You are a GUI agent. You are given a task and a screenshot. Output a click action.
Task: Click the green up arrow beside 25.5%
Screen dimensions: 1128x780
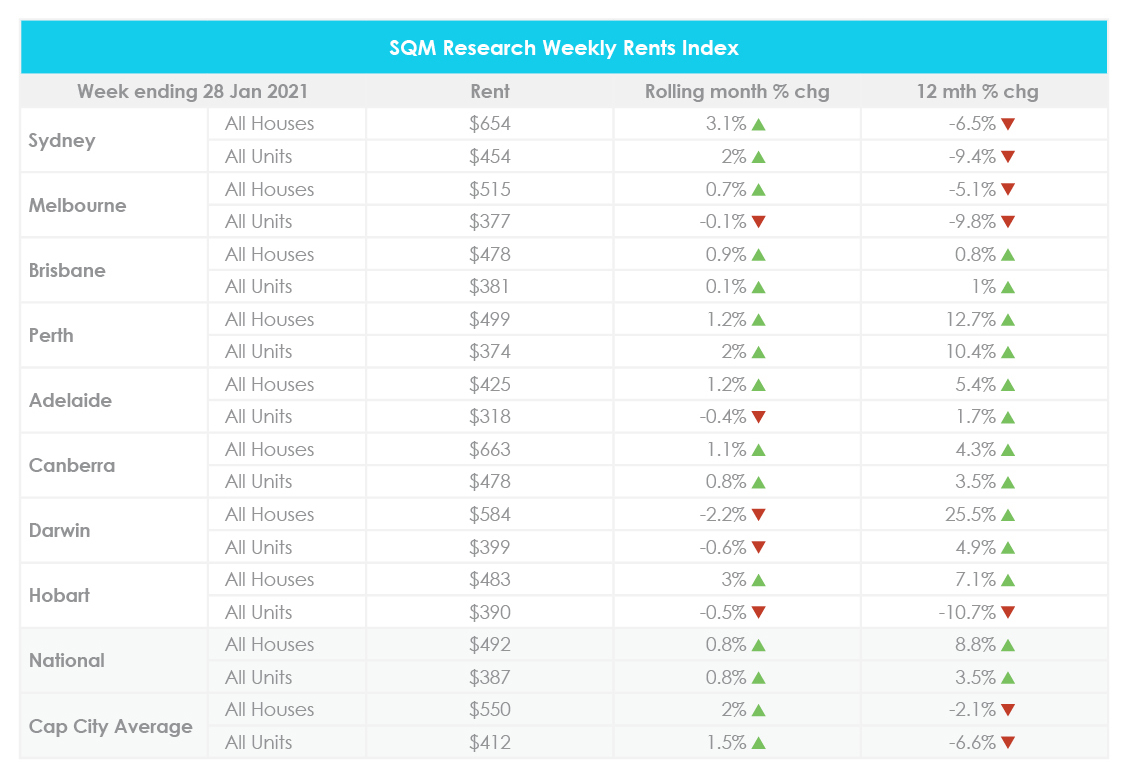pos(1008,515)
